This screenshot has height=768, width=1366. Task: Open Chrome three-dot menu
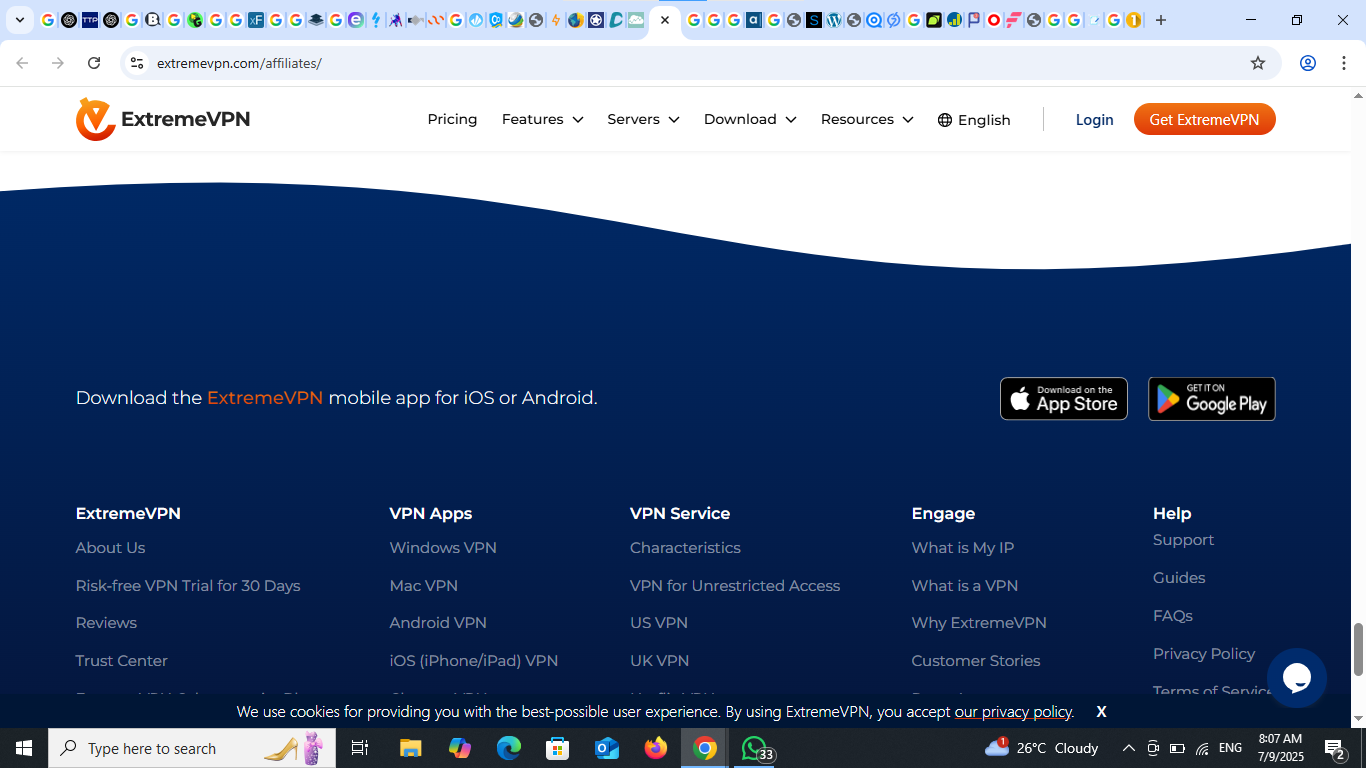pos(1342,63)
